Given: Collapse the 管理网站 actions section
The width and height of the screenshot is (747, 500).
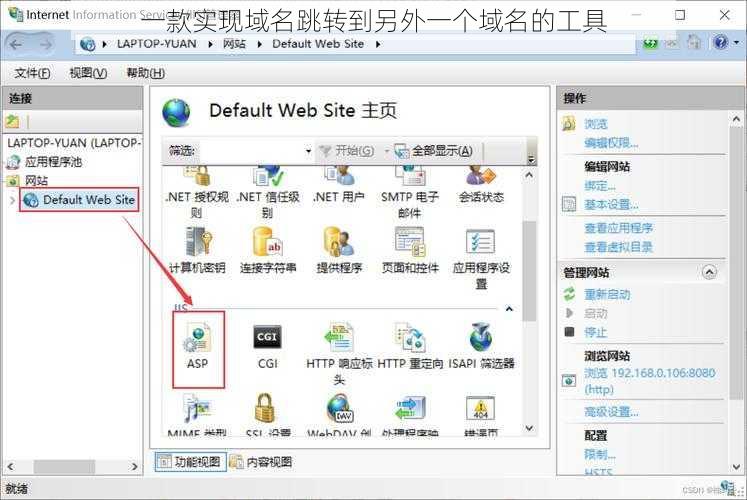Looking at the screenshot, I should [x=709, y=272].
